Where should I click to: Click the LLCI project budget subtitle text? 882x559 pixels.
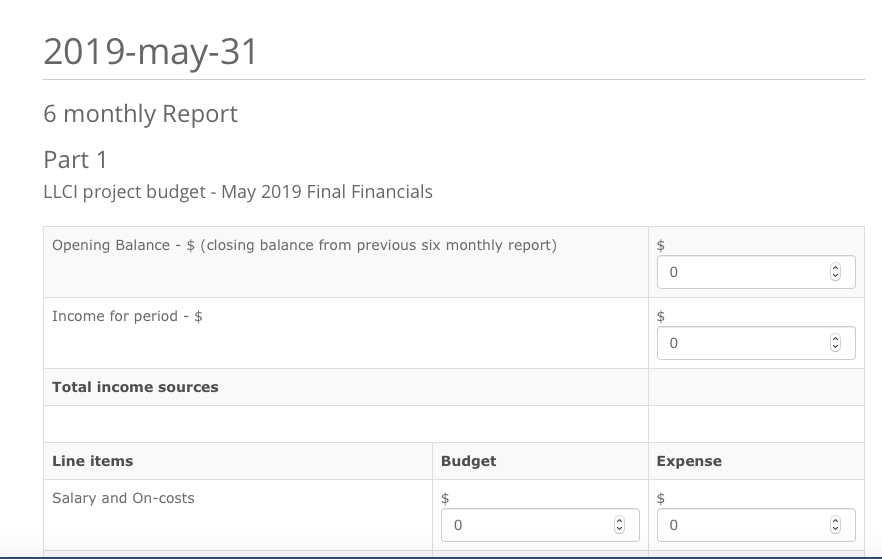(238, 191)
